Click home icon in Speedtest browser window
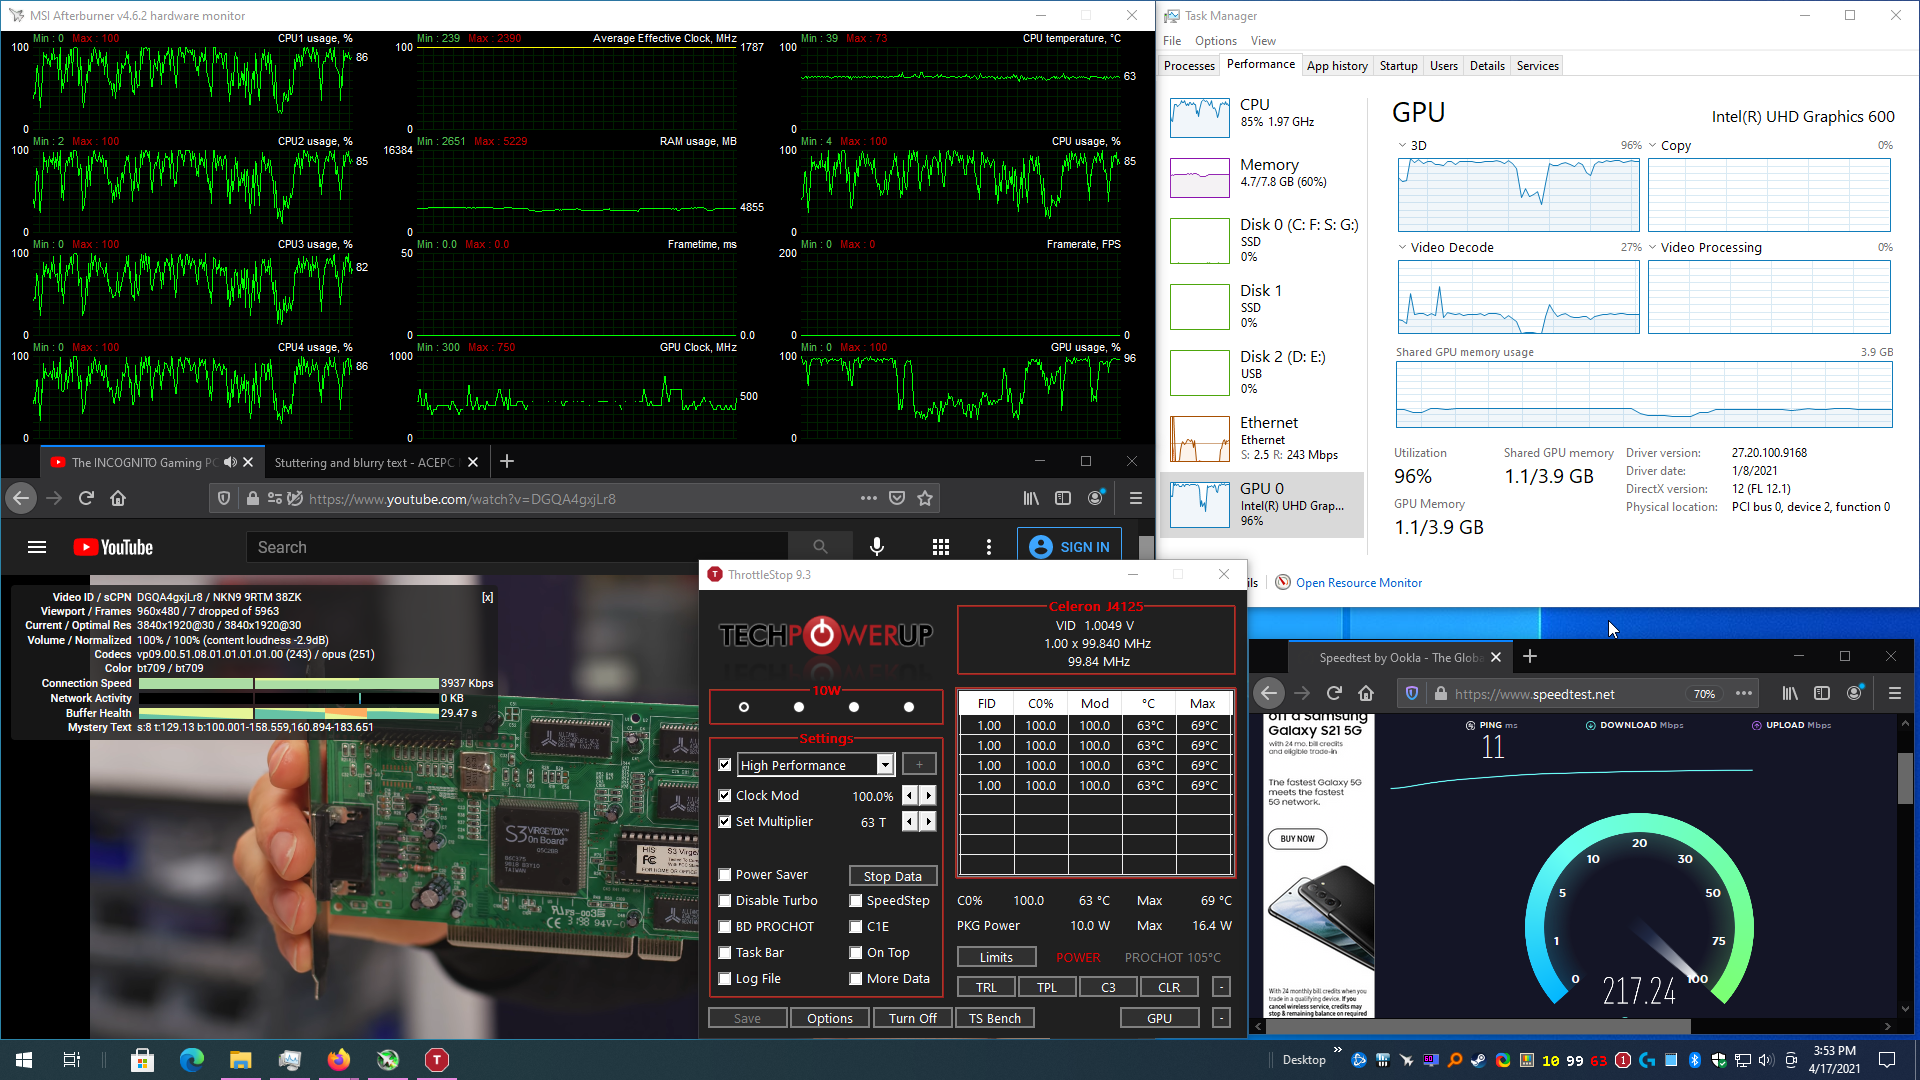The height and width of the screenshot is (1080, 1920). 1366,693
